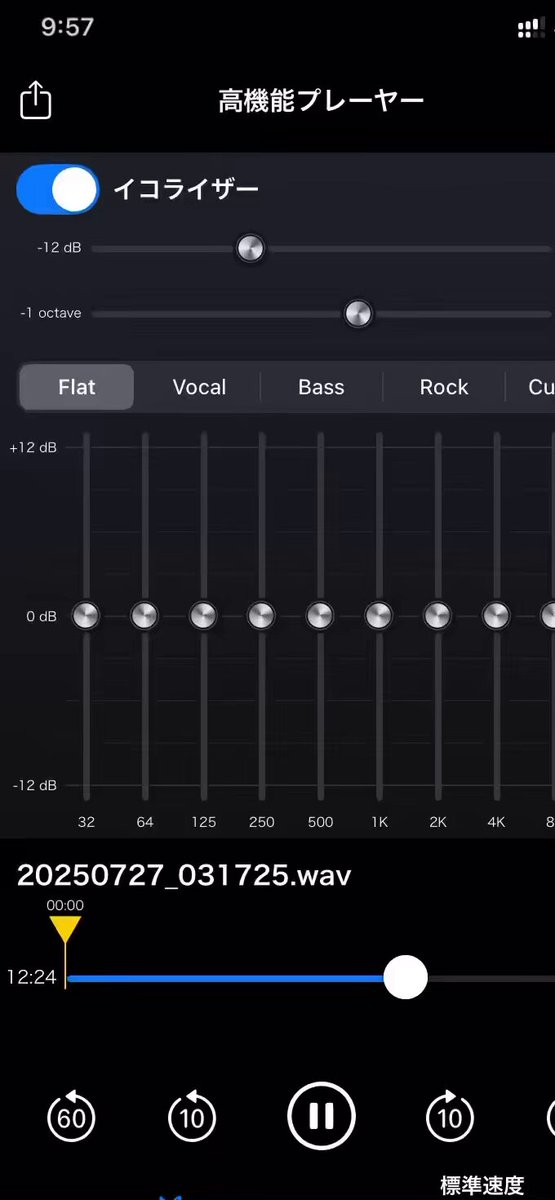Click the -1 octave pitch slider knob

tap(358, 314)
